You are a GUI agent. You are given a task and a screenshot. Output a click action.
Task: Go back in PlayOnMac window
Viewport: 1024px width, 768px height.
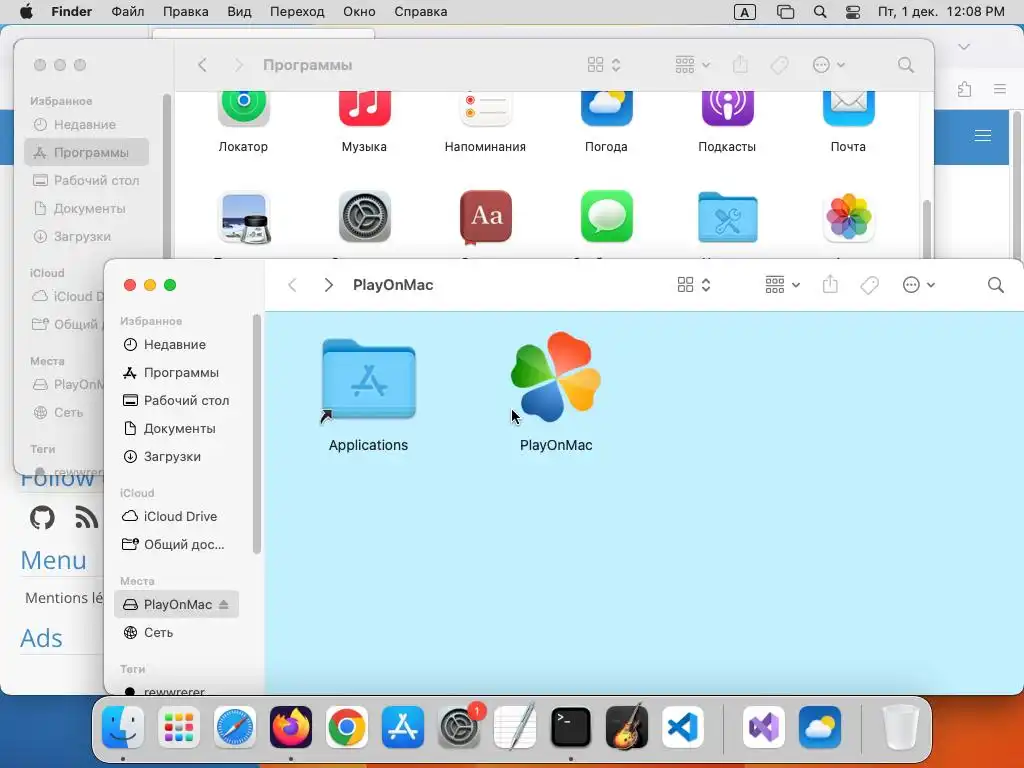293,285
